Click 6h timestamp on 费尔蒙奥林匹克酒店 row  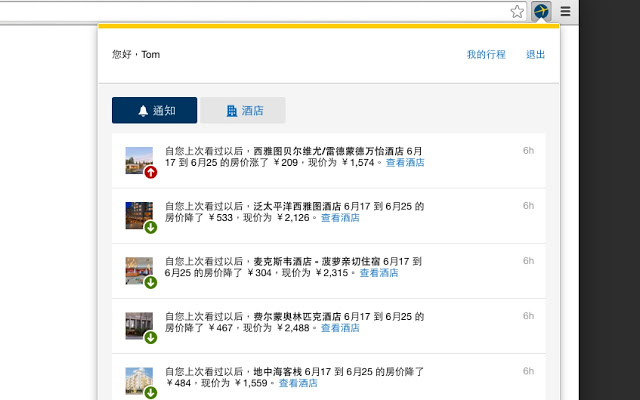click(529, 316)
